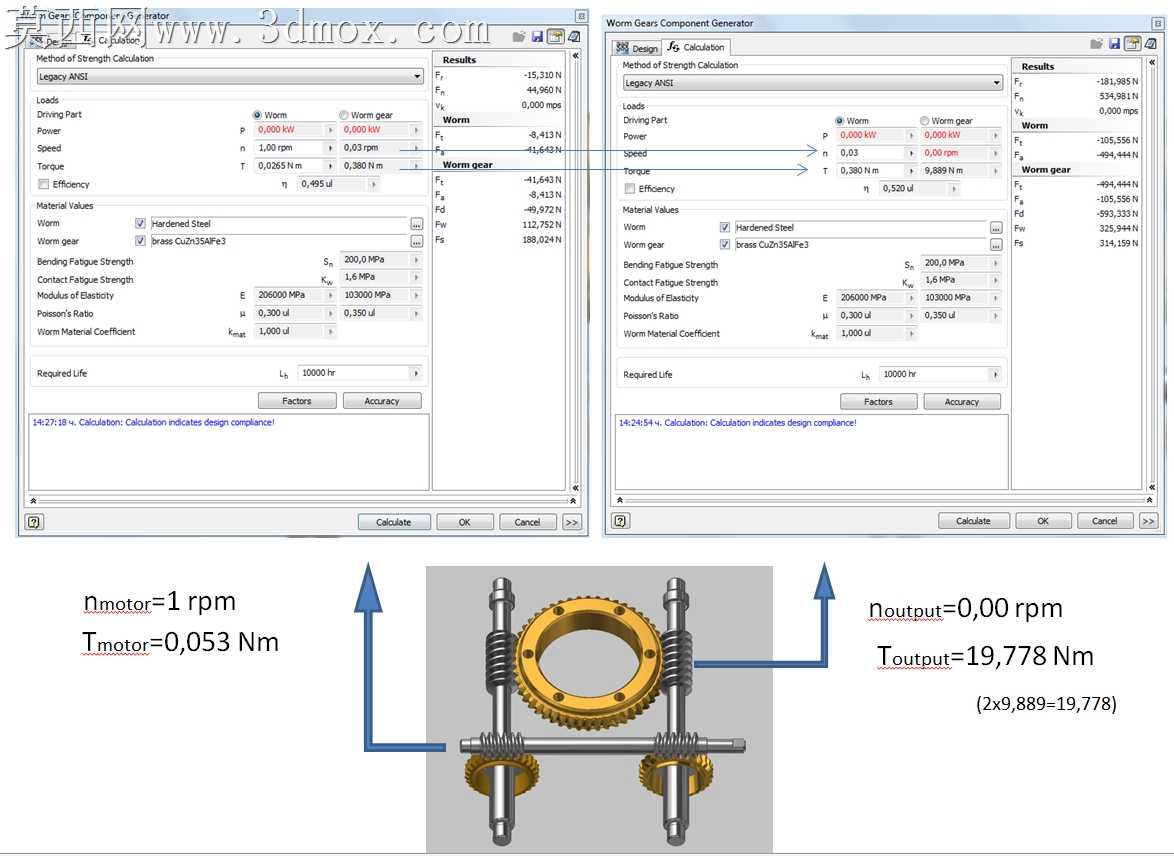Viewport: 1174px width, 856px height.
Task: Click save icon in left window toolbar
Action: 537,37
